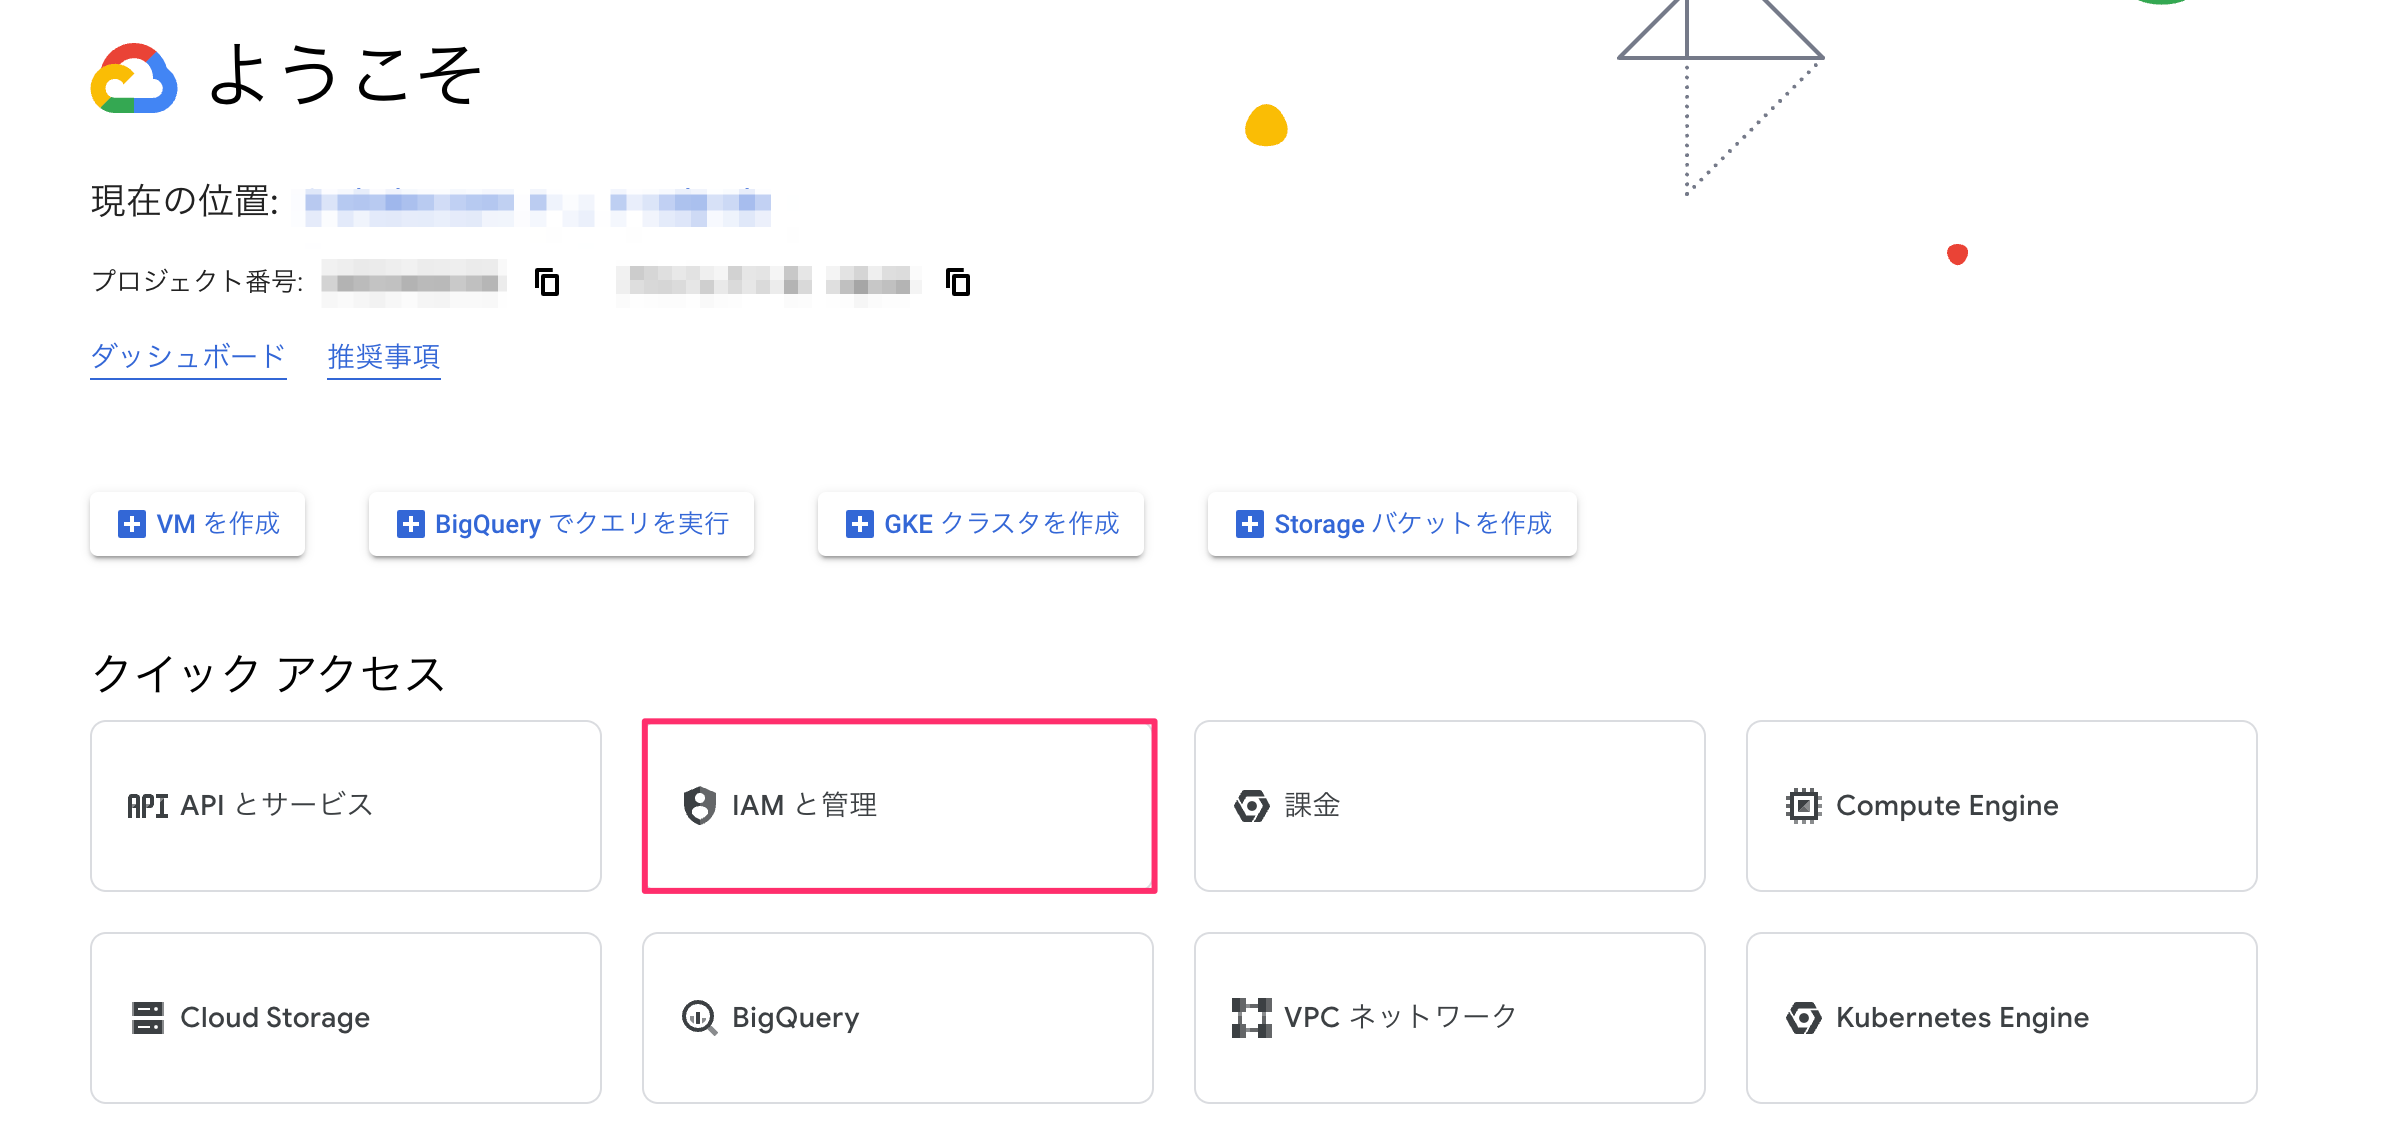Screen dimensions: 2394x1134
Task: Click the 課金 hexagon icon
Action: tap(1252, 806)
